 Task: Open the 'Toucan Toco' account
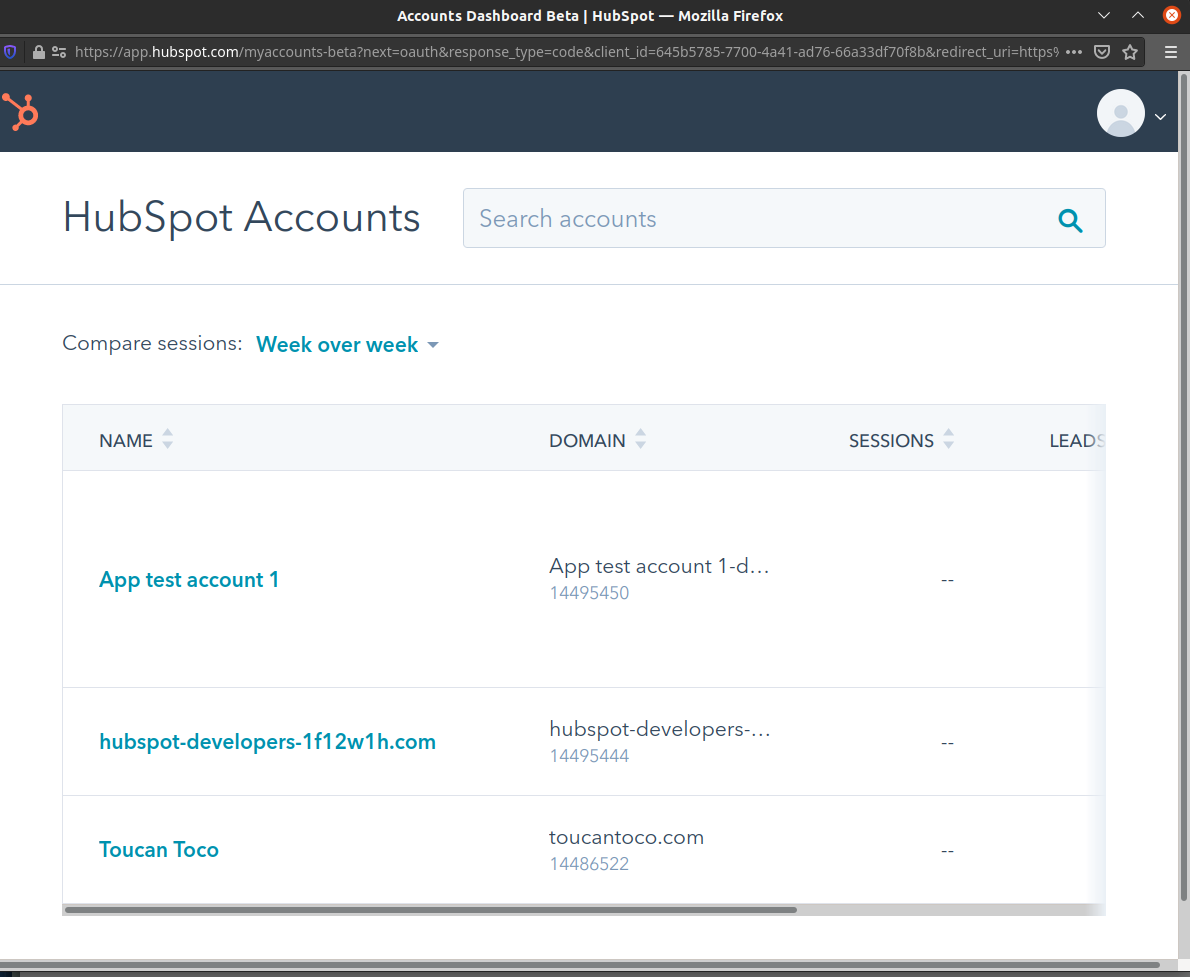(159, 849)
